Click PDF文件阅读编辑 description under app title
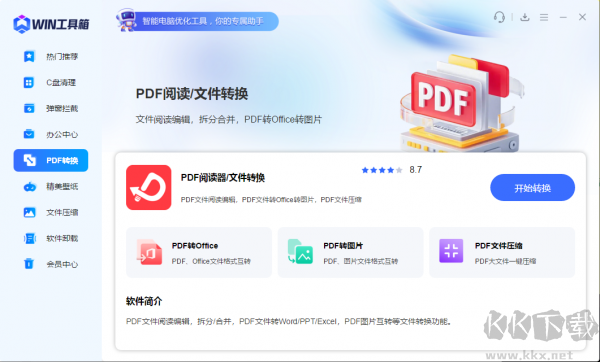 [x=271, y=200]
